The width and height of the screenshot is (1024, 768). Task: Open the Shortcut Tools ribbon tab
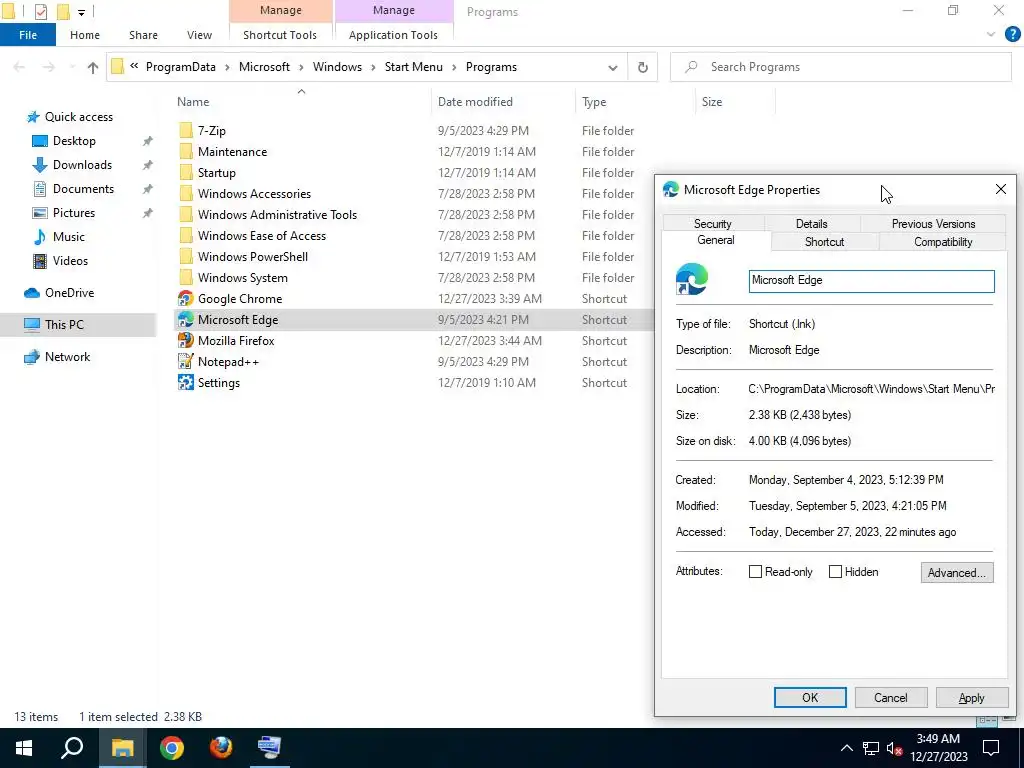pyautogui.click(x=280, y=35)
